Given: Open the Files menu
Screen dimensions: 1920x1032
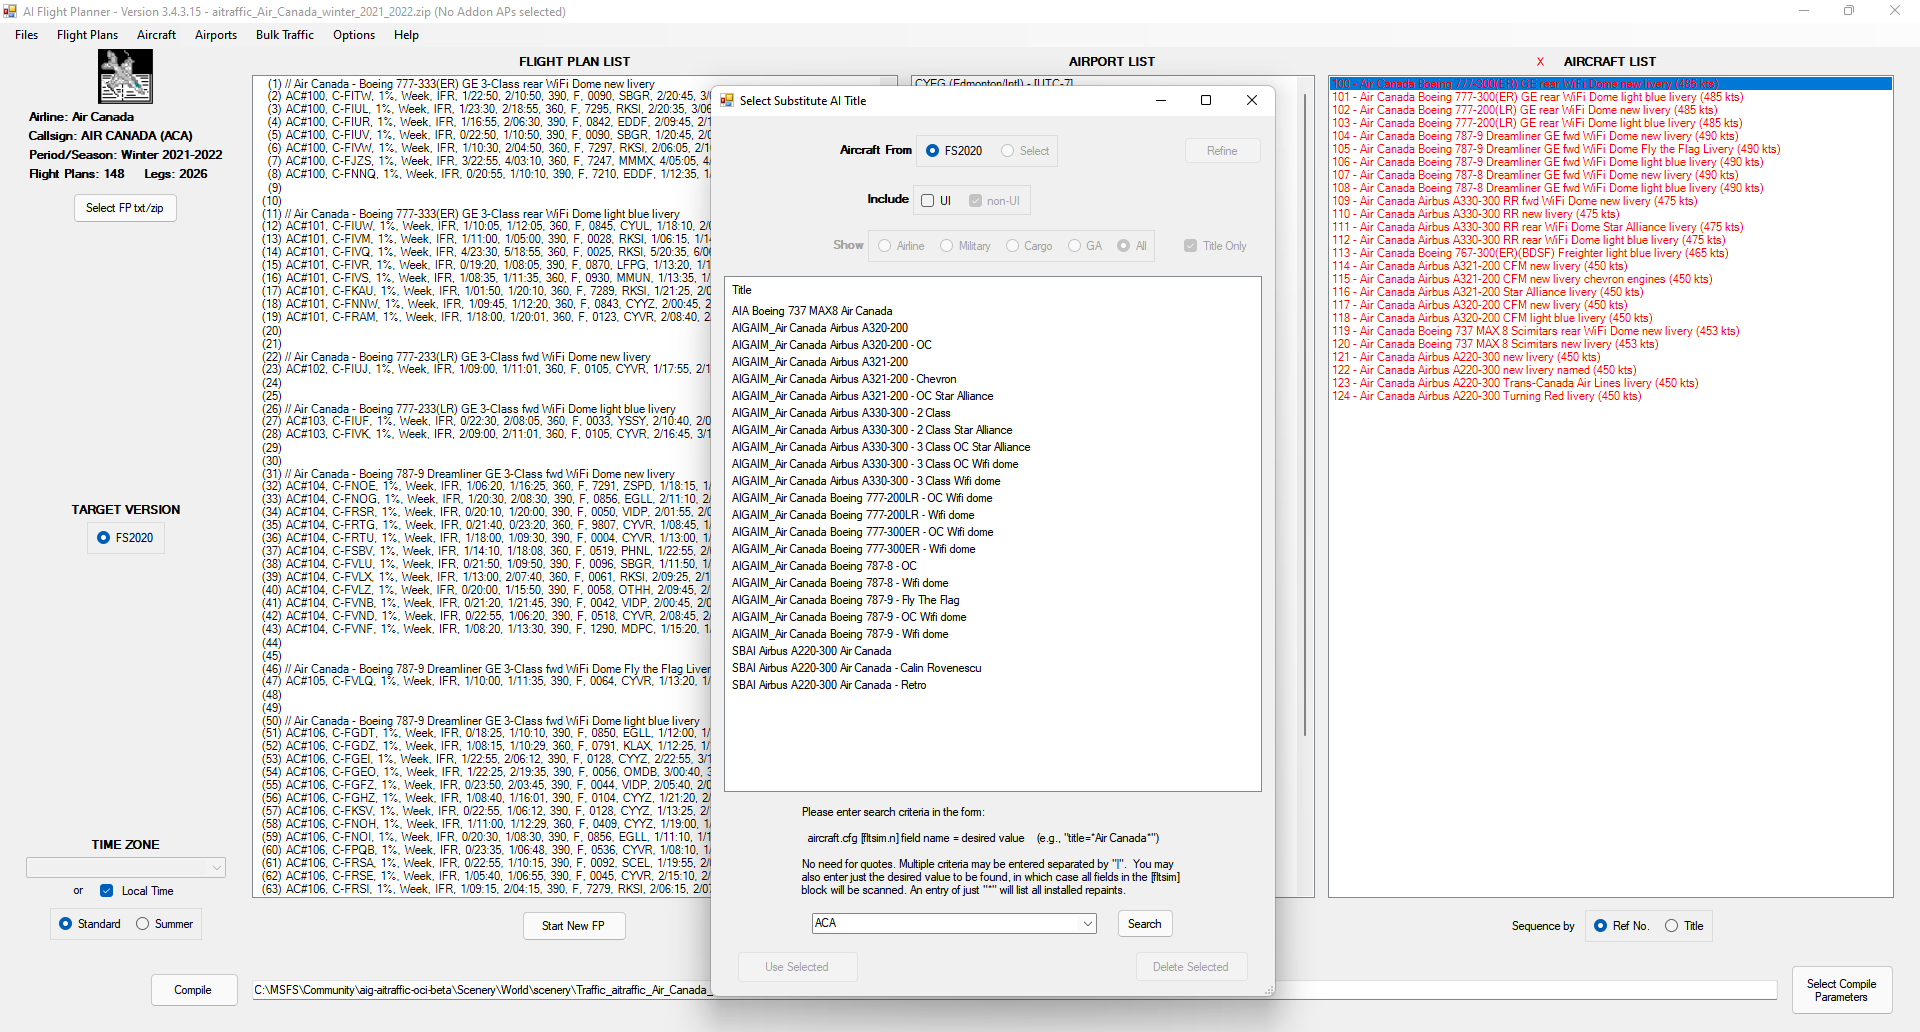Looking at the screenshot, I should point(27,35).
